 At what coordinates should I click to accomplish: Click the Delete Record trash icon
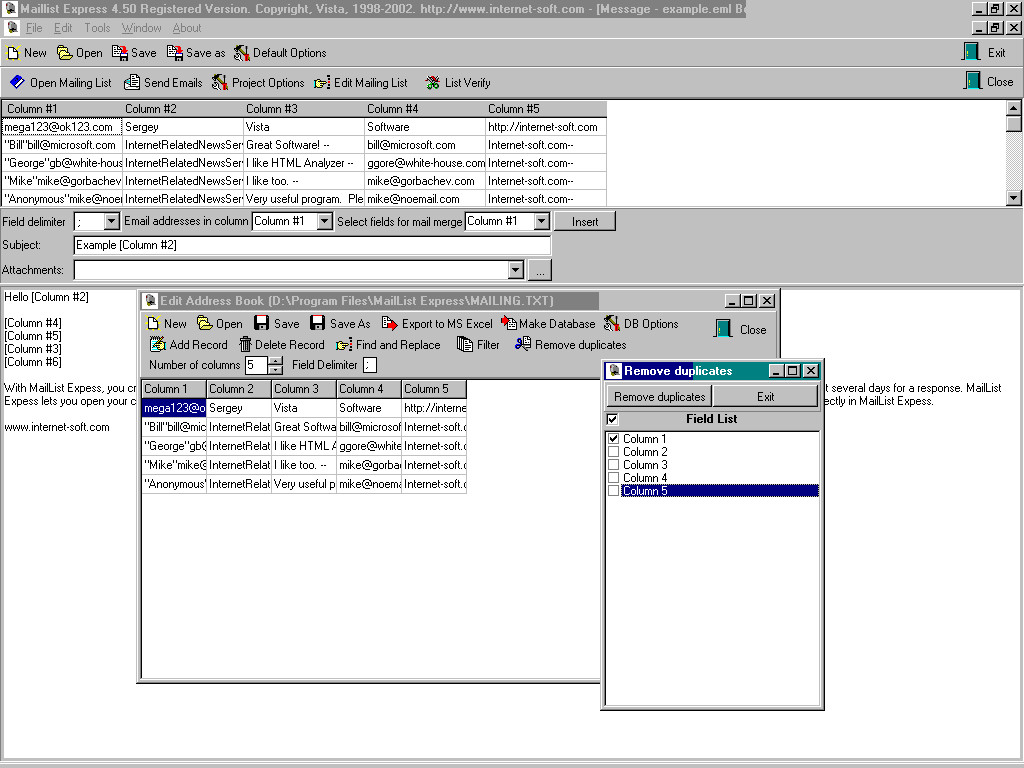coord(245,344)
